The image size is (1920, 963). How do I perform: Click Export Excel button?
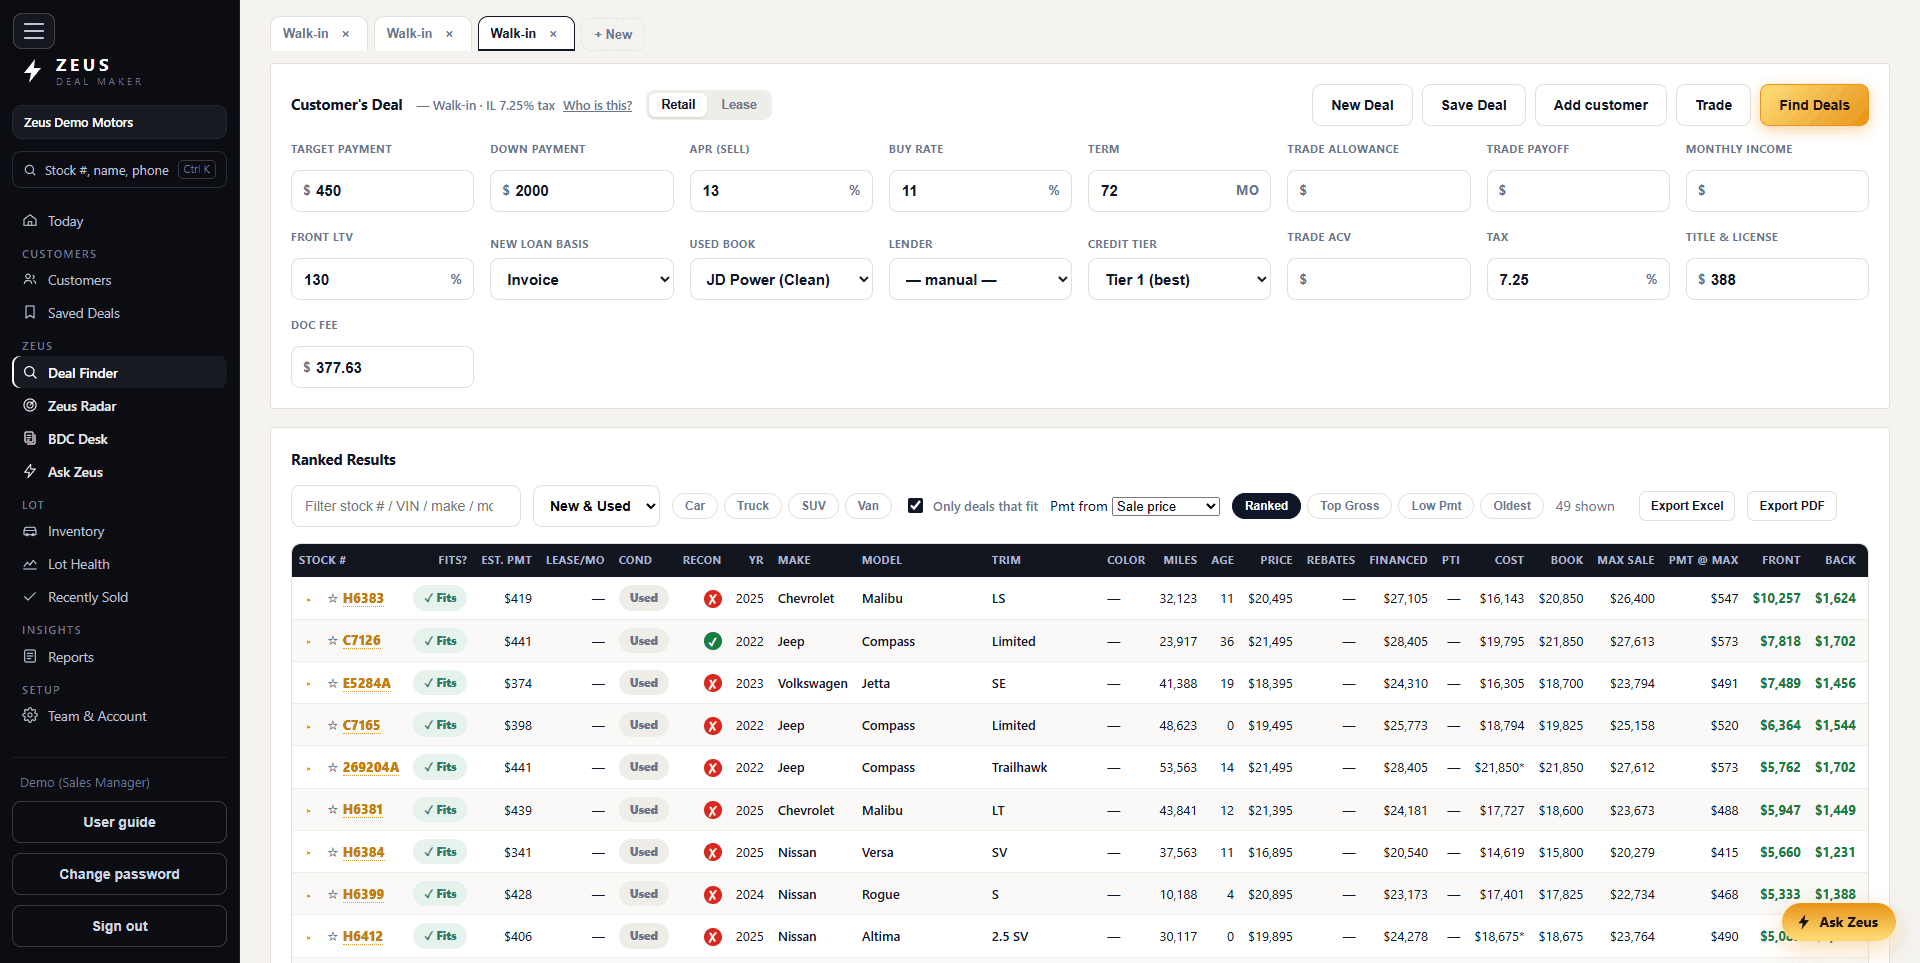1687,506
